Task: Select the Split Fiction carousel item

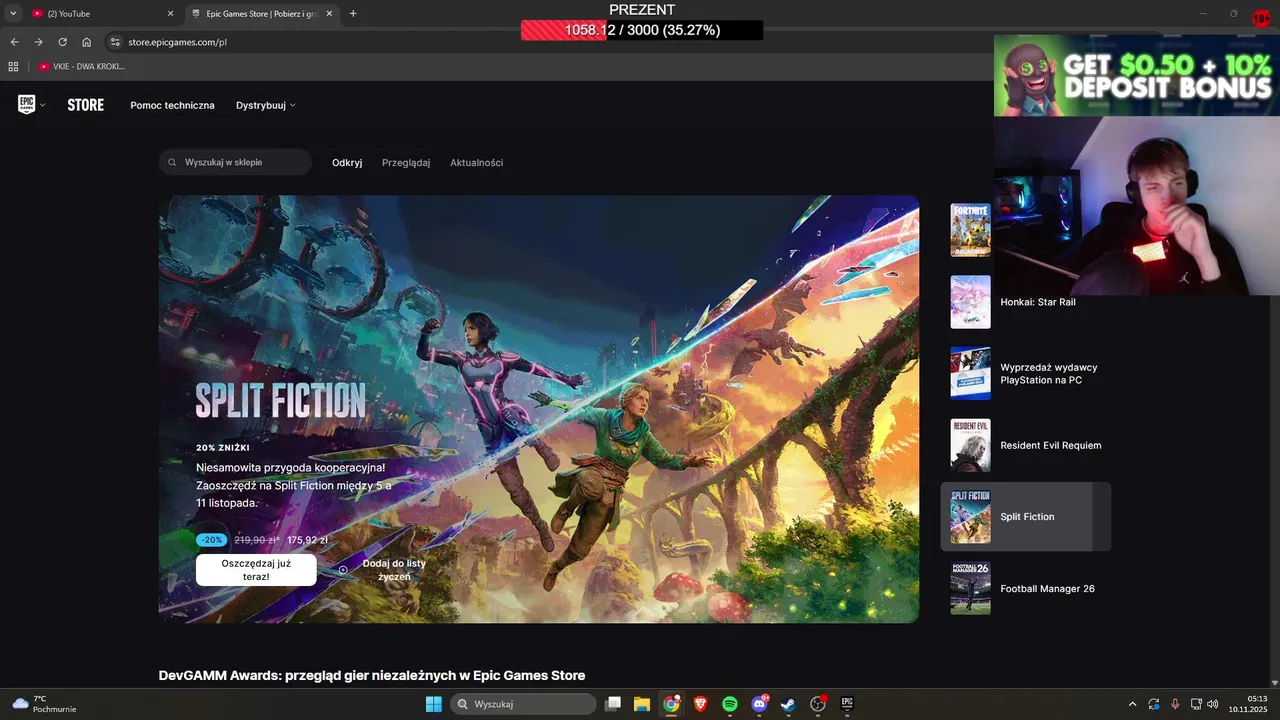Action: 1026,517
